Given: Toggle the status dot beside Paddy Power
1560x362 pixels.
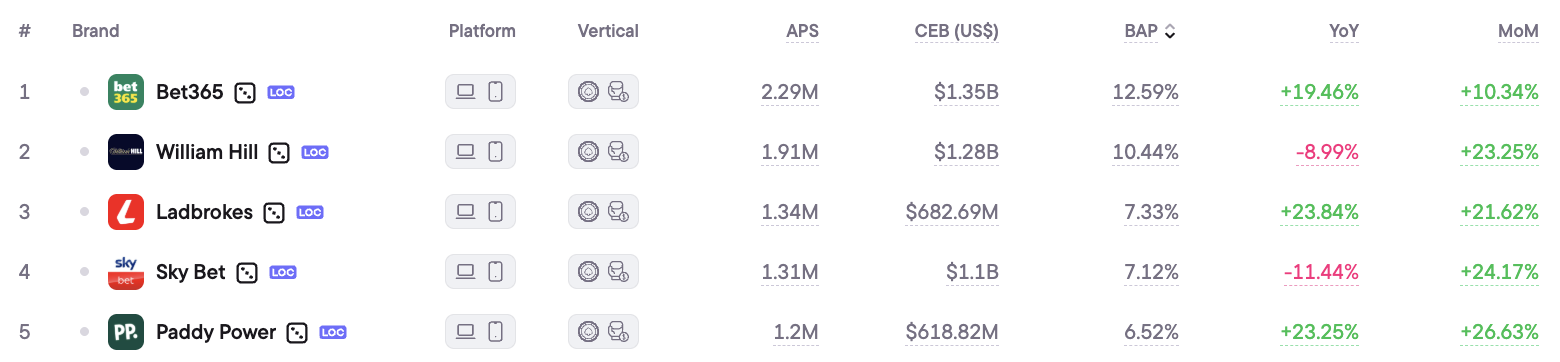Looking at the screenshot, I should pos(85,332).
